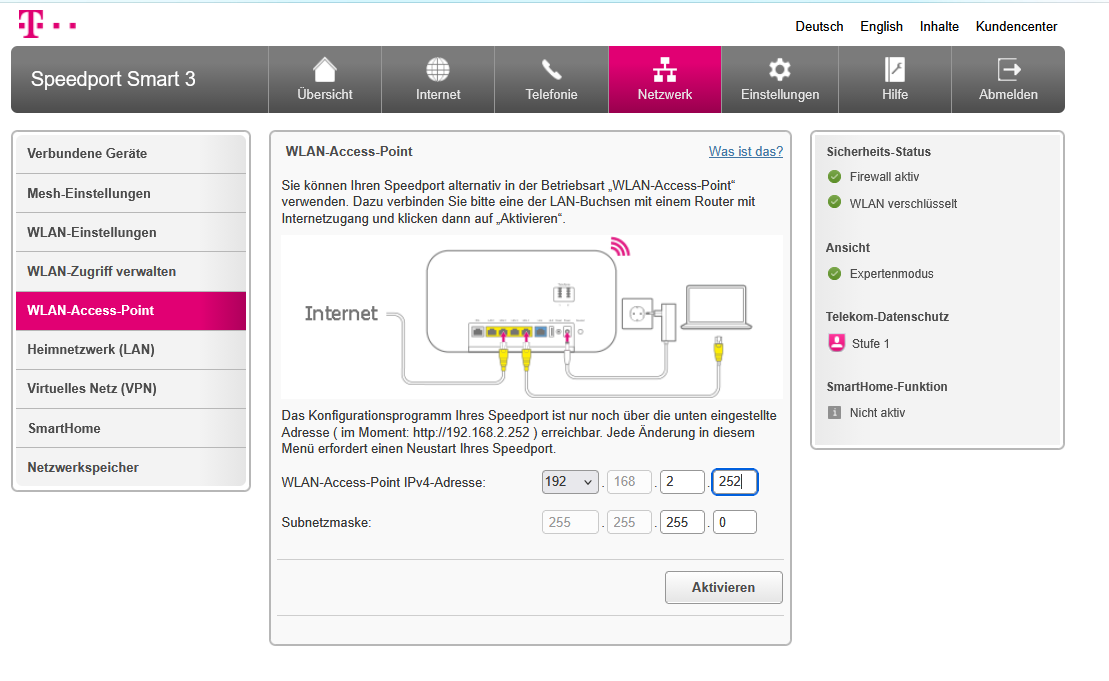Open SmartHome in sidebar

tap(131, 428)
